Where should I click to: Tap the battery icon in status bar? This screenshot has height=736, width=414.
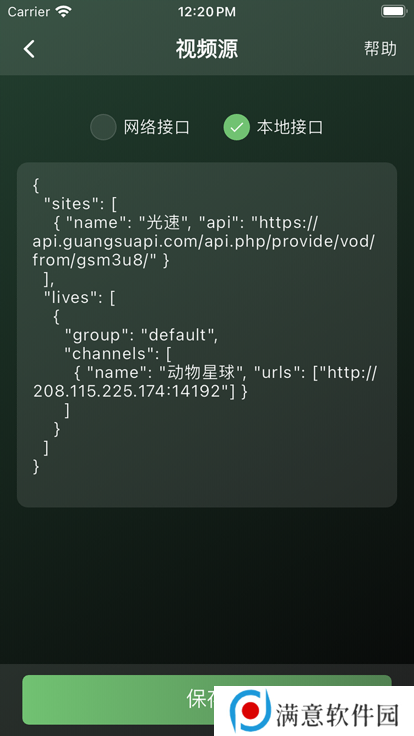point(393,11)
